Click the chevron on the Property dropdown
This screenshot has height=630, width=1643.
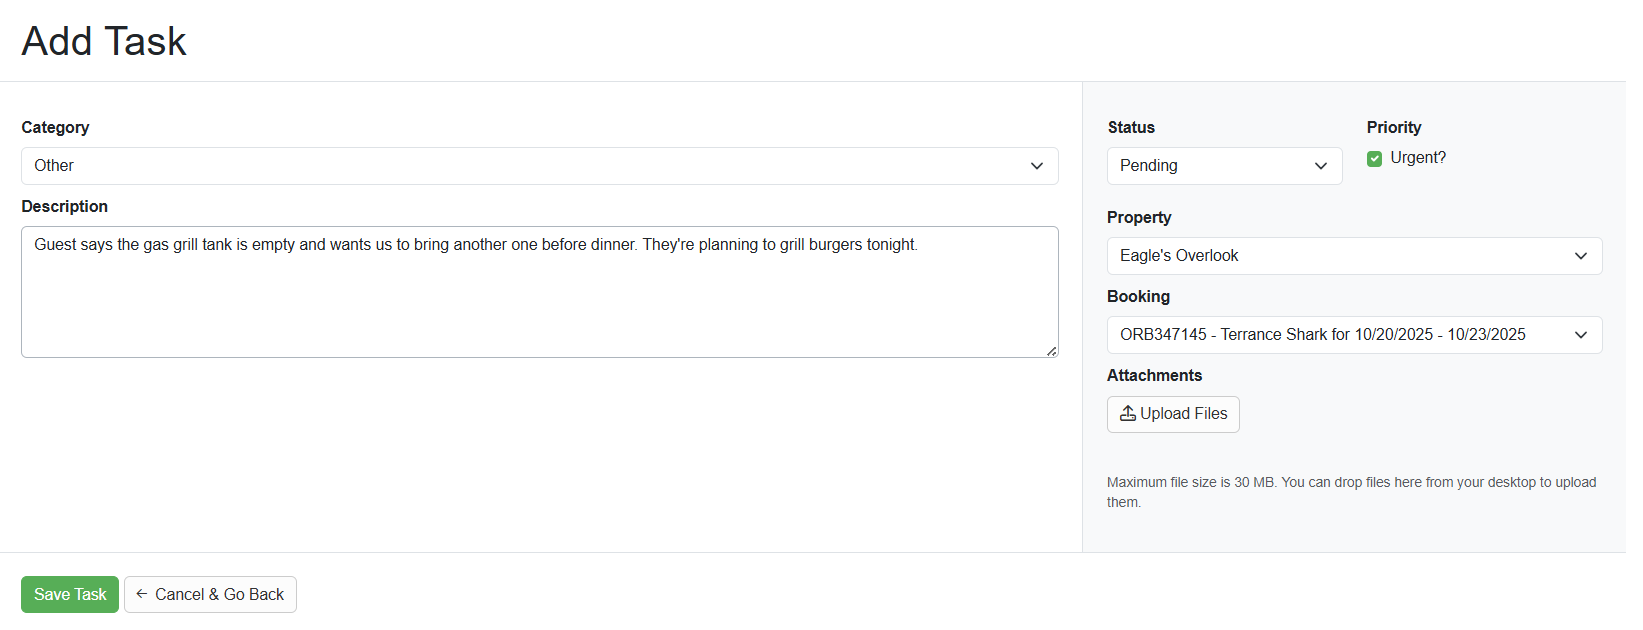1581,255
